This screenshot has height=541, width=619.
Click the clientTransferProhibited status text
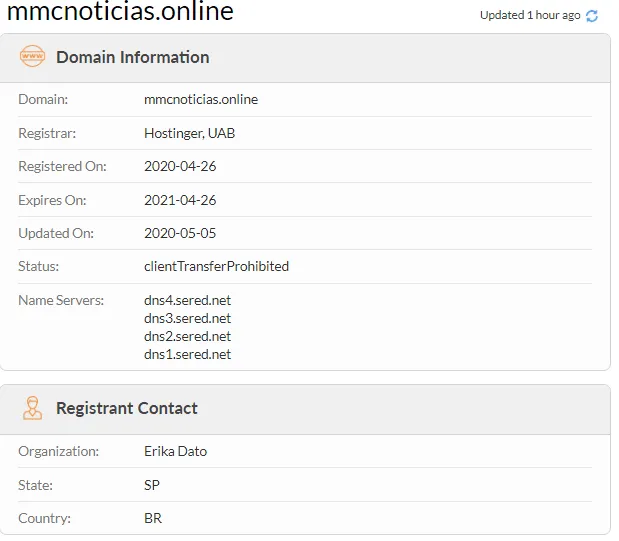coord(216,266)
